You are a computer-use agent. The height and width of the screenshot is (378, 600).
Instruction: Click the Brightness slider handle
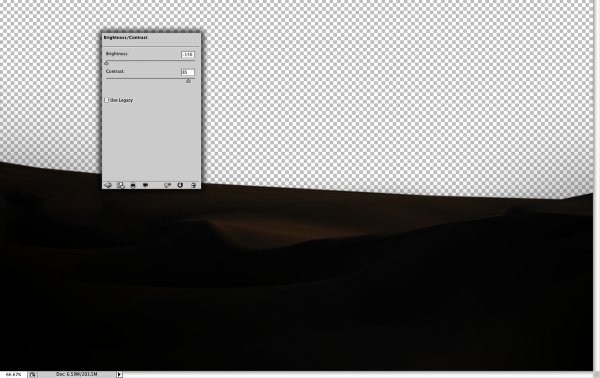[106, 63]
